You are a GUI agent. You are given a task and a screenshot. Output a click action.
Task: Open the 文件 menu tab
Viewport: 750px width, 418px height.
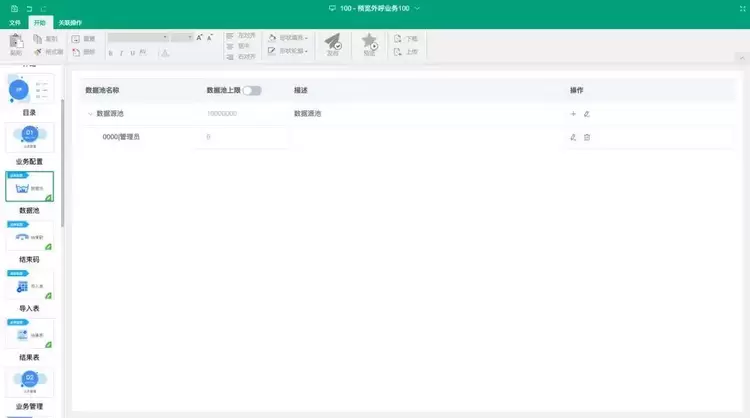[x=15, y=21]
